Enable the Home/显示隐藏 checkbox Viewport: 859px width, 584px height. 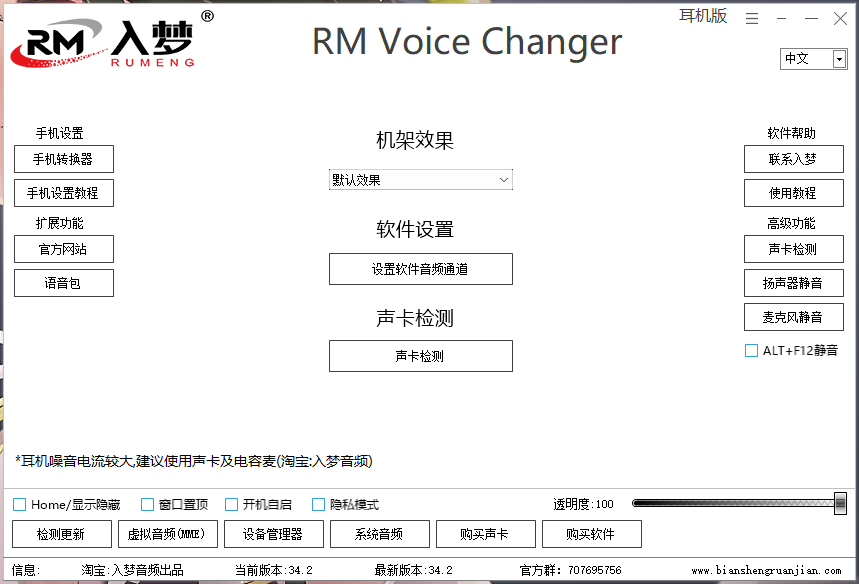coord(19,504)
